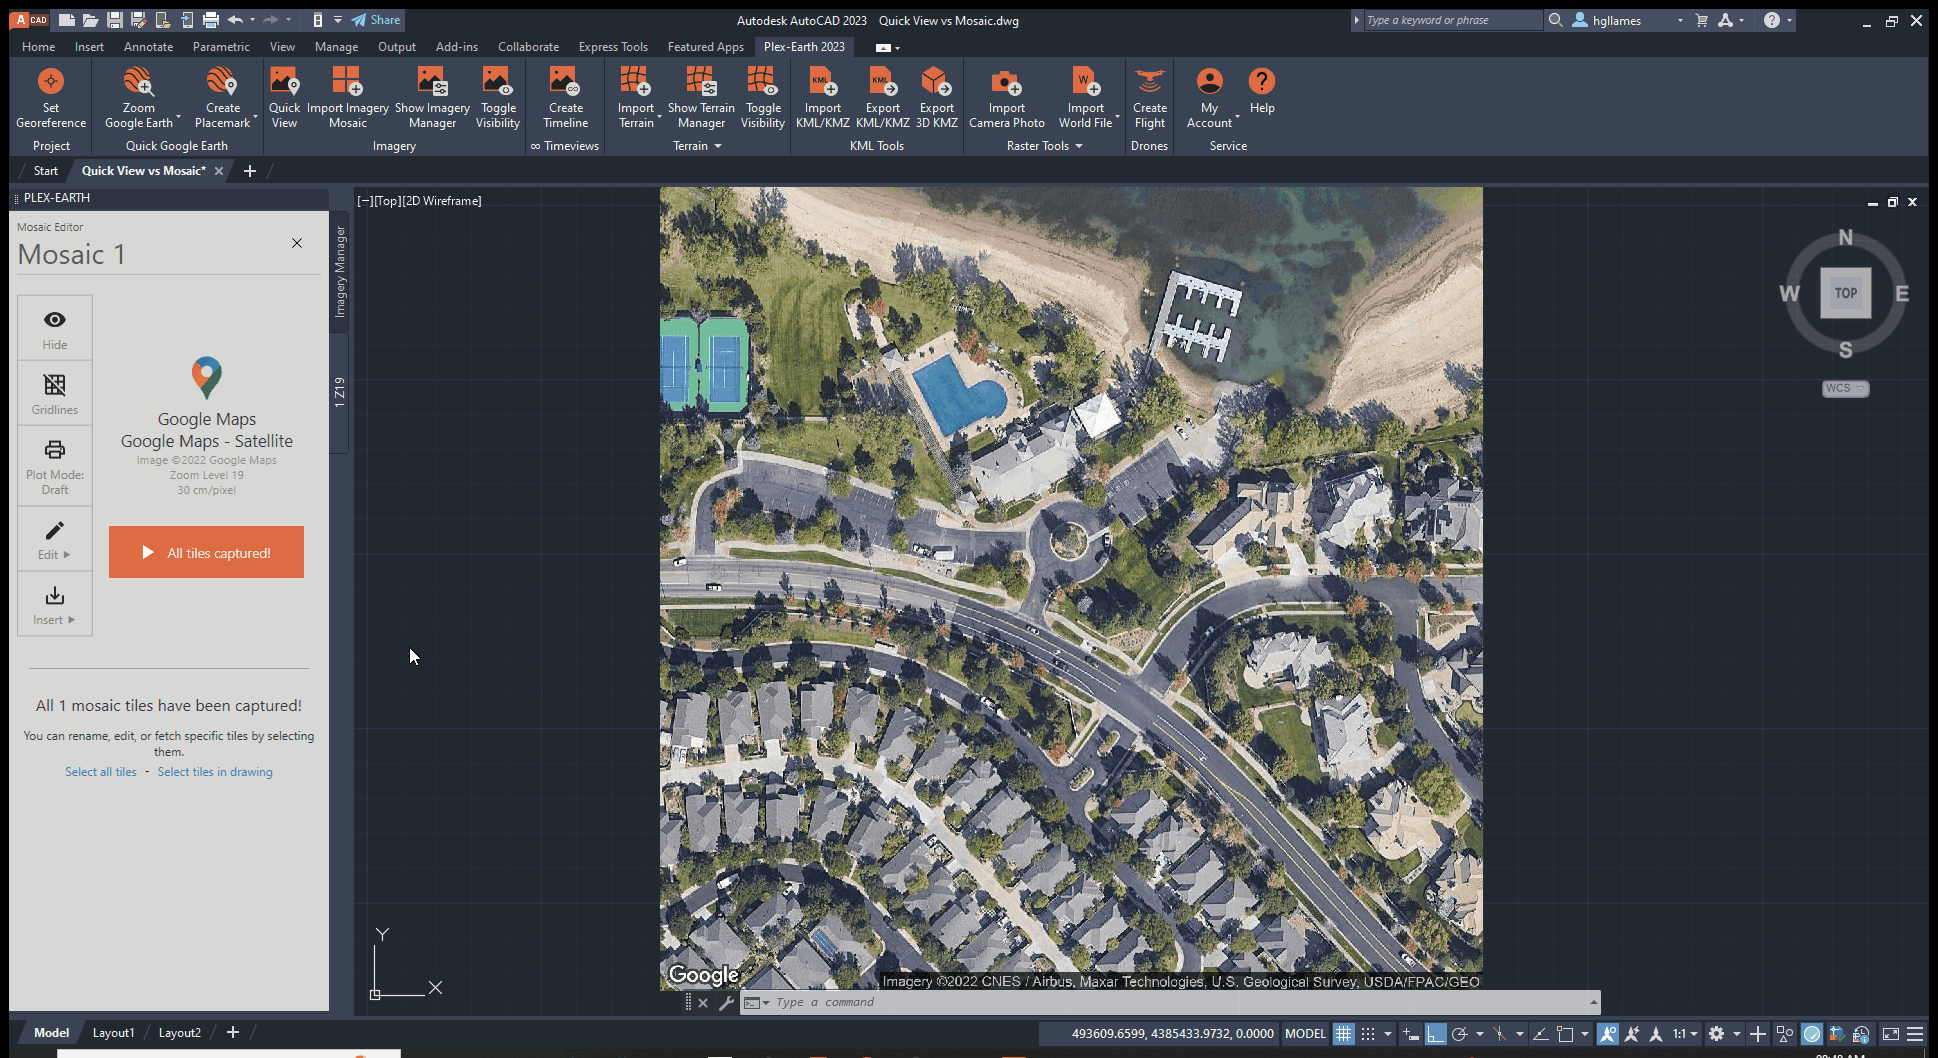Click the Plot printer icon in title bar

pos(210,20)
